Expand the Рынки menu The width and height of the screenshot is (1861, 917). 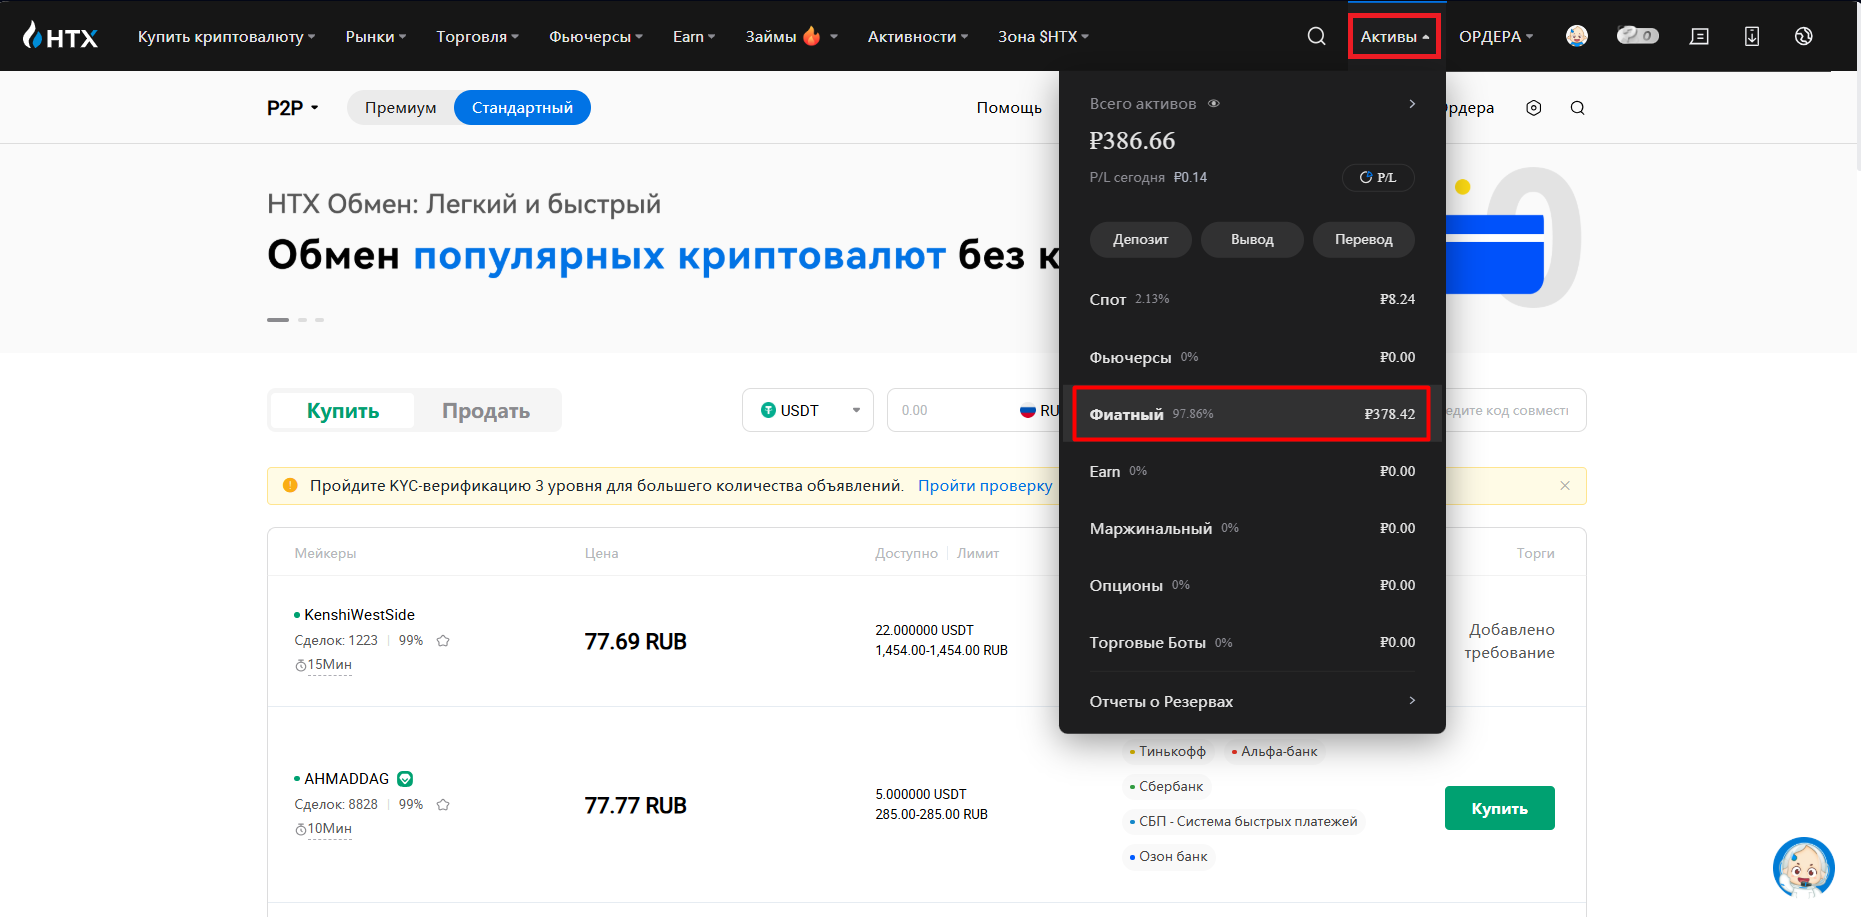point(376,36)
